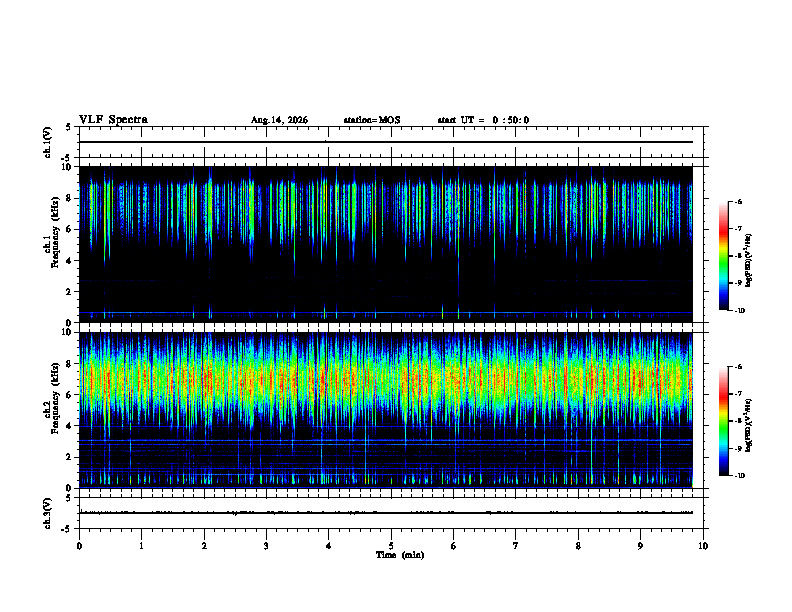The image size is (792, 612).
Task: Click the "ch.3(V)" axis label
Action: [x=47, y=513]
